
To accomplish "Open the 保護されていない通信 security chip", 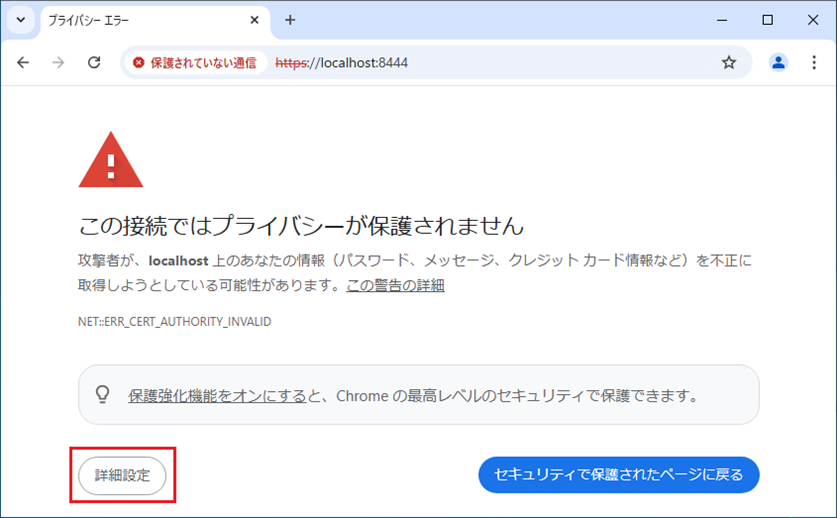I will [195, 63].
